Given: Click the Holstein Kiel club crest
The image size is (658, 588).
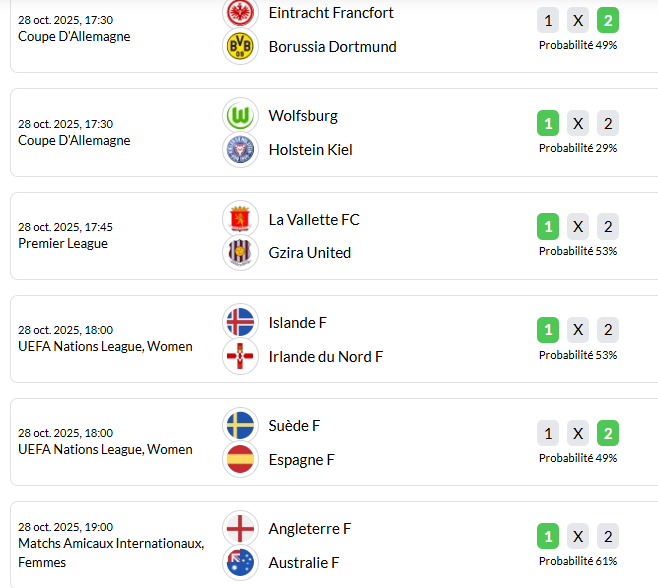Looking at the screenshot, I should coord(240,150).
